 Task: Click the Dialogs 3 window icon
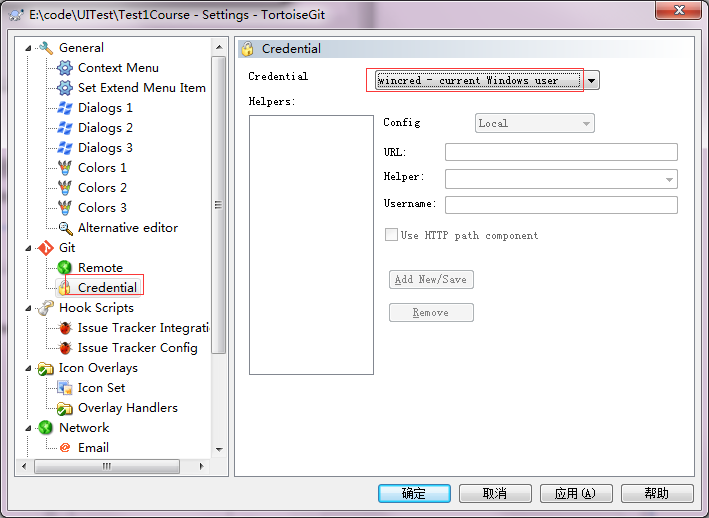[x=65, y=148]
